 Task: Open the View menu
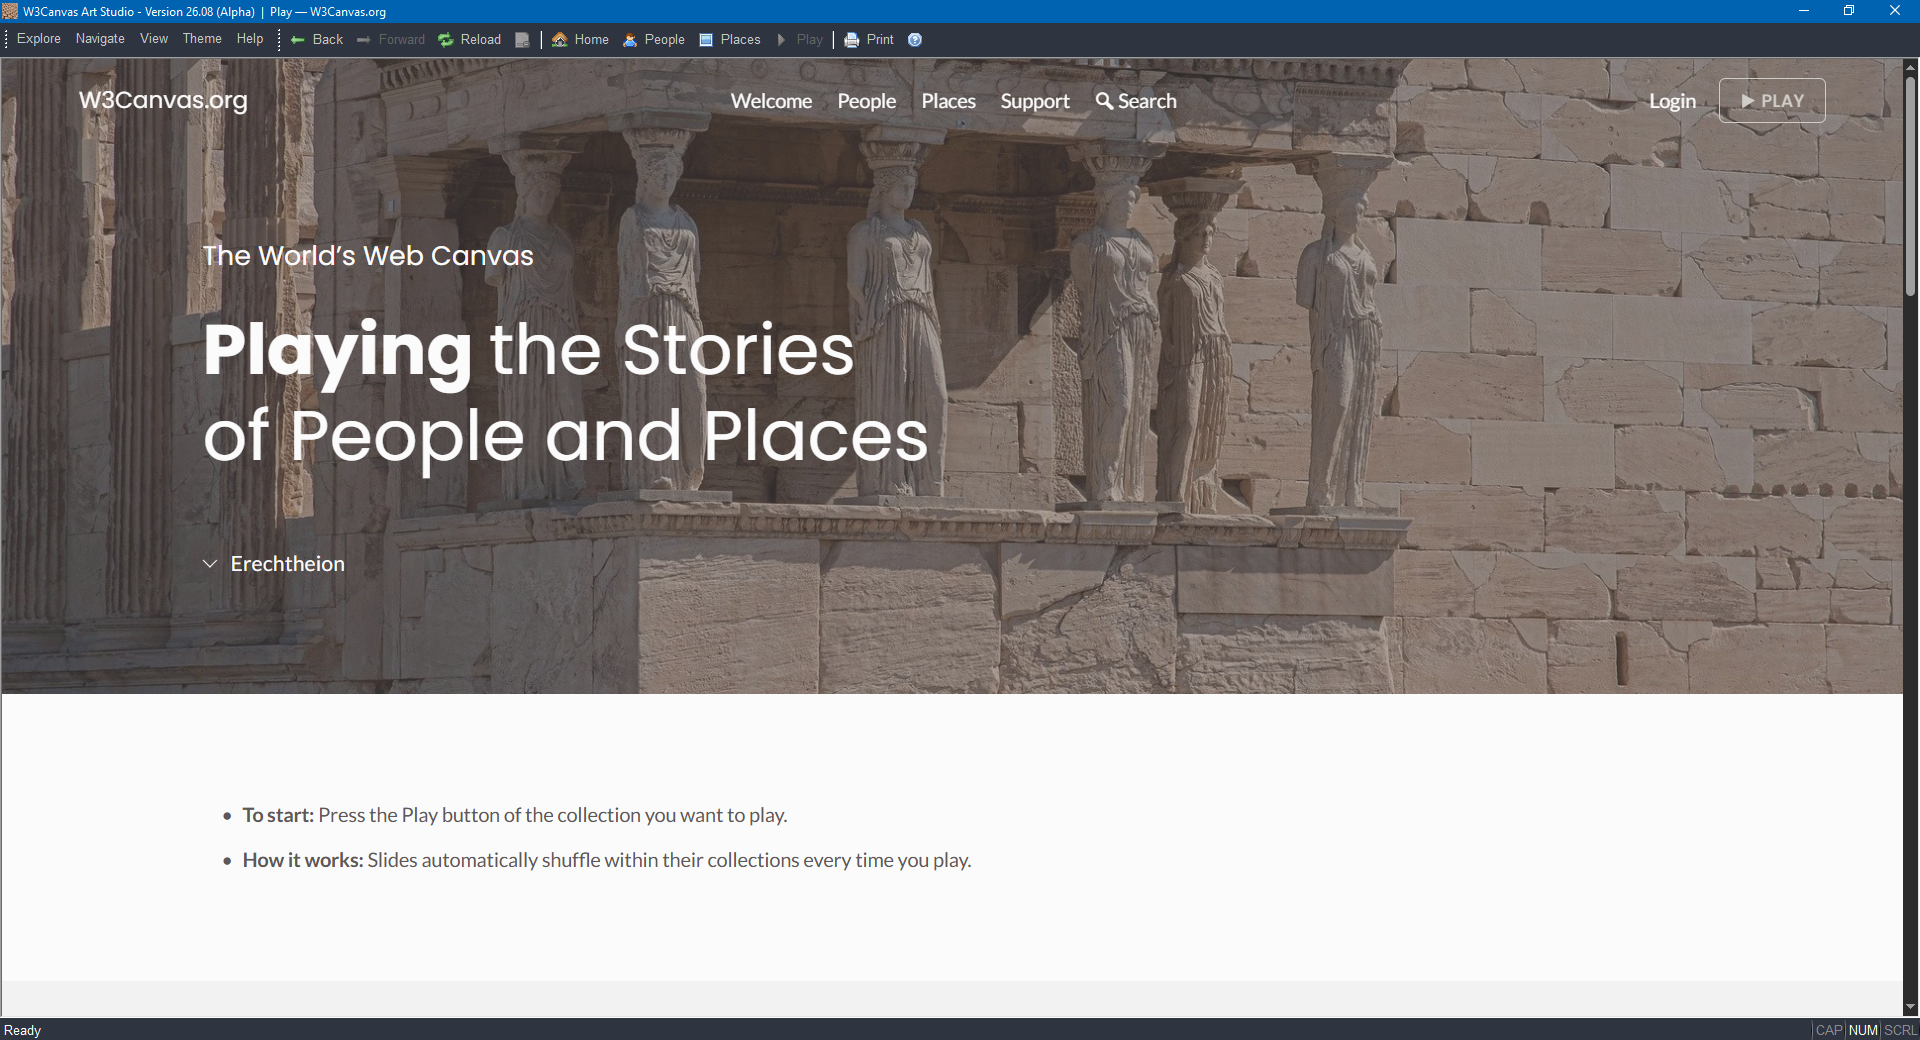154,39
